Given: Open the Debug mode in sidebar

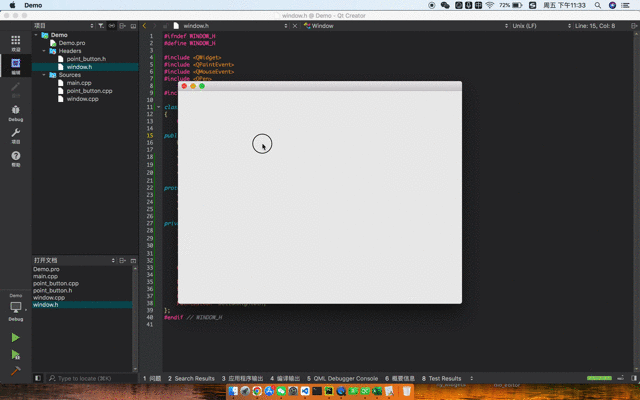Looking at the screenshot, I should click(16, 111).
